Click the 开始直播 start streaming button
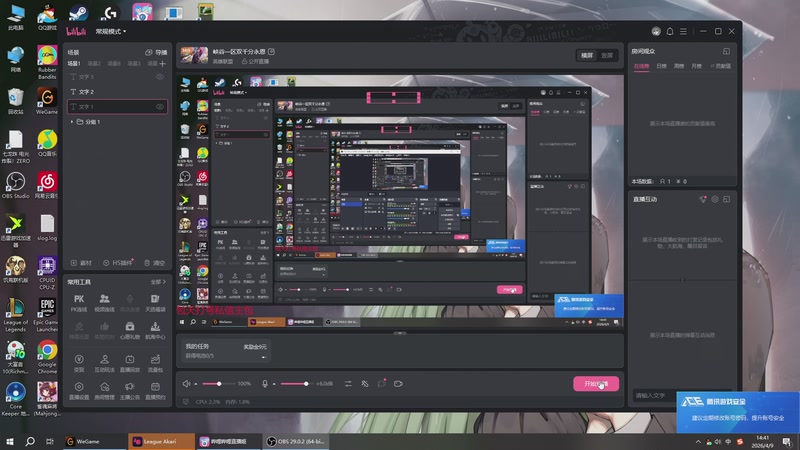Screen dimensions: 800x450 point(596,384)
